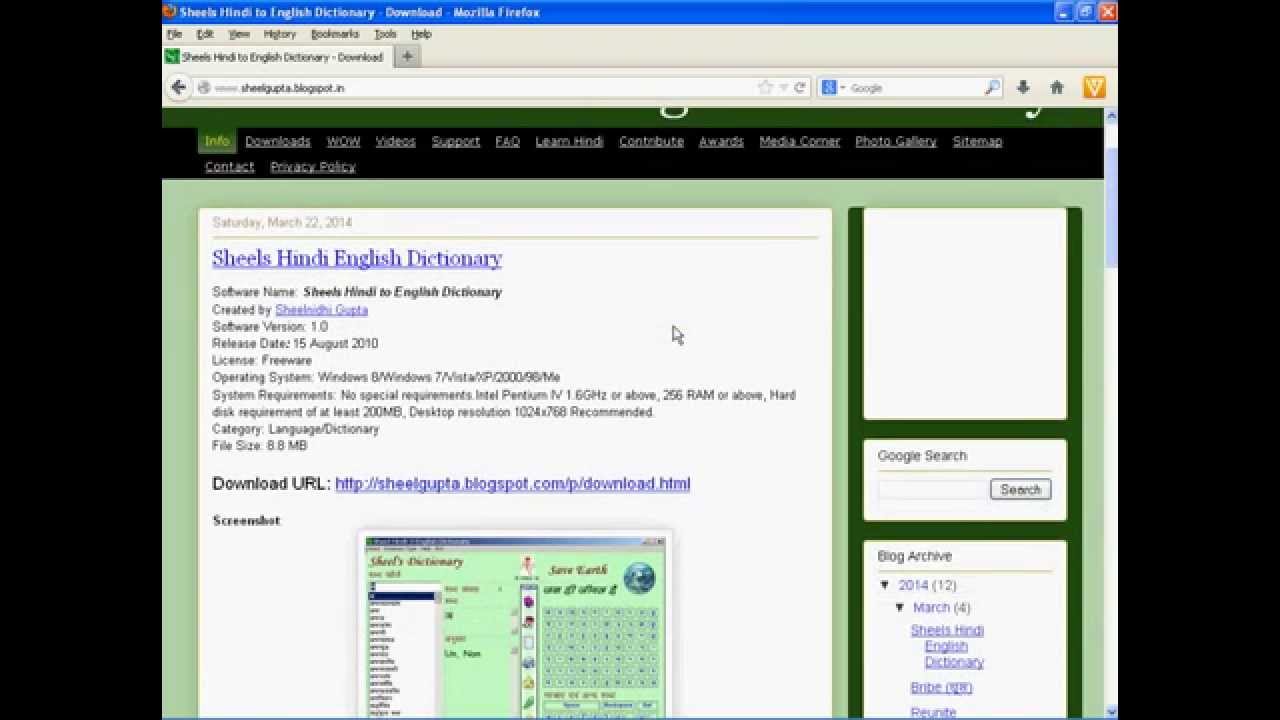Open the View menu
Screen dimensions: 1280x720
239,34
